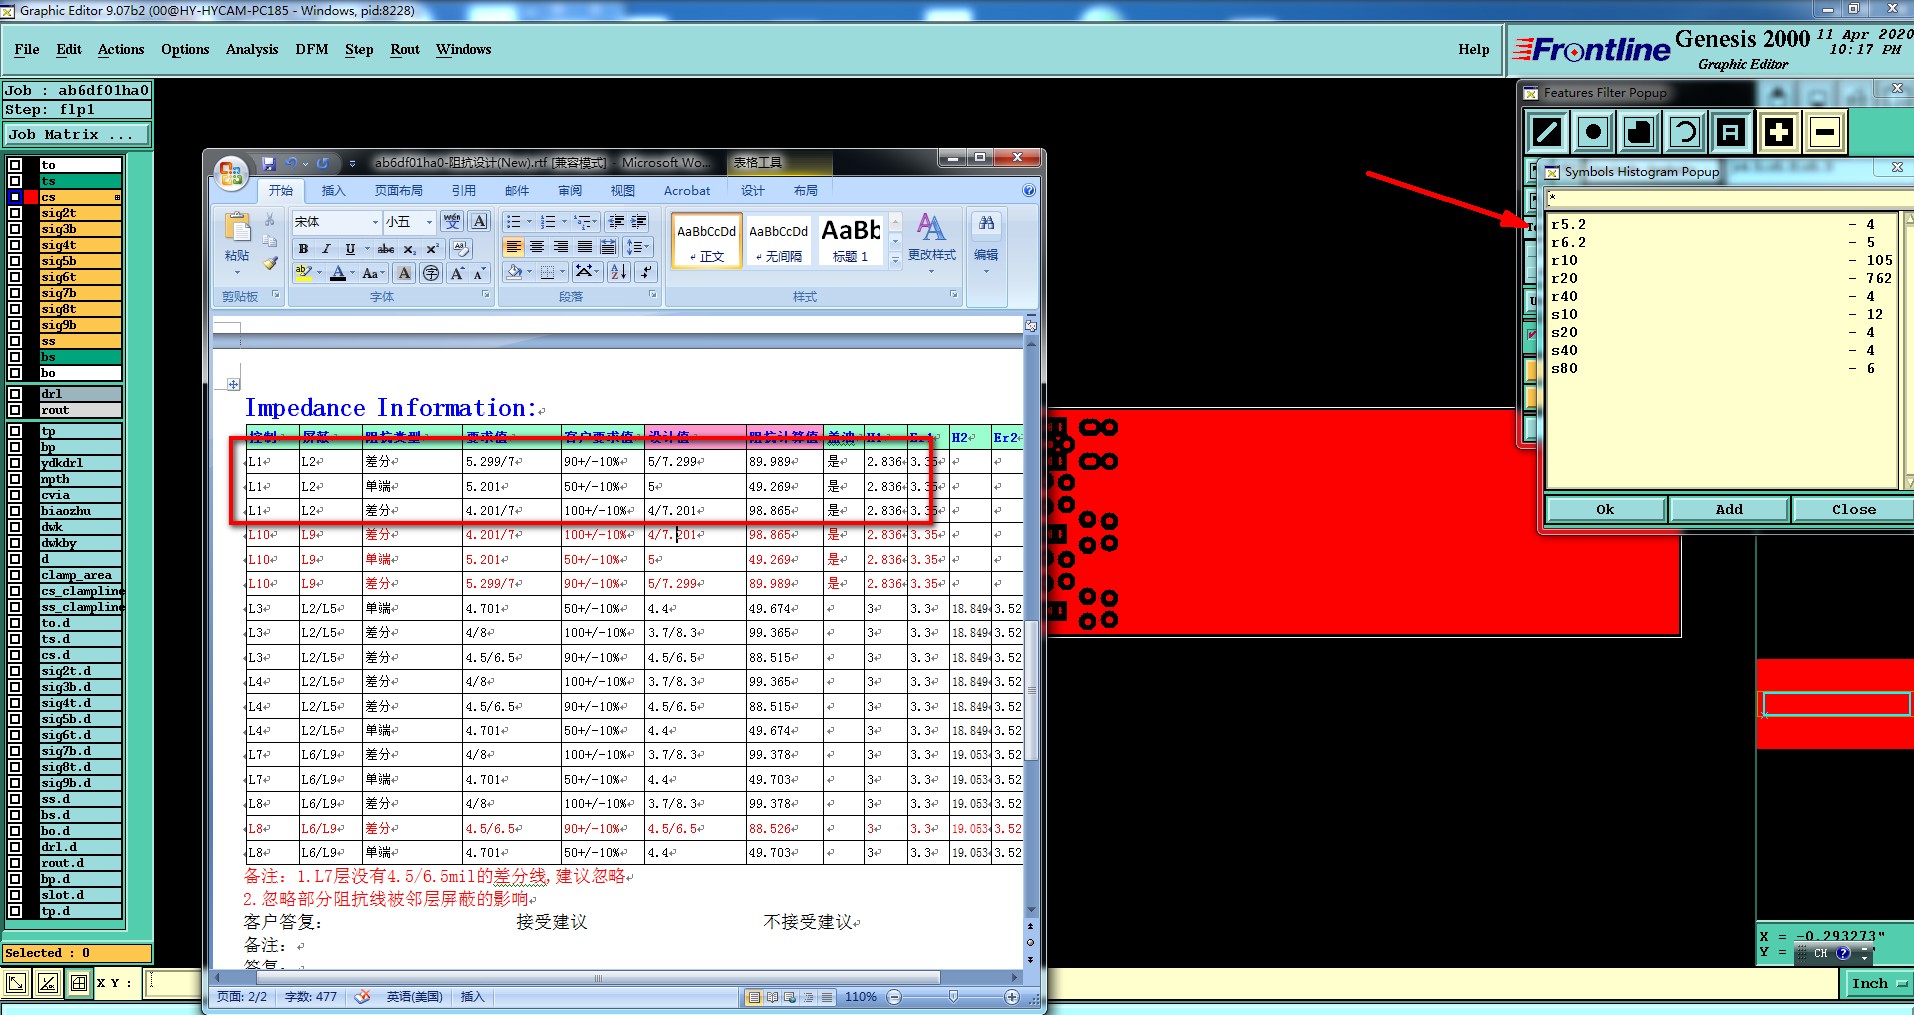1914x1015 pixels.
Task: Click the spelling check icon in Word status bar
Action: [363, 997]
